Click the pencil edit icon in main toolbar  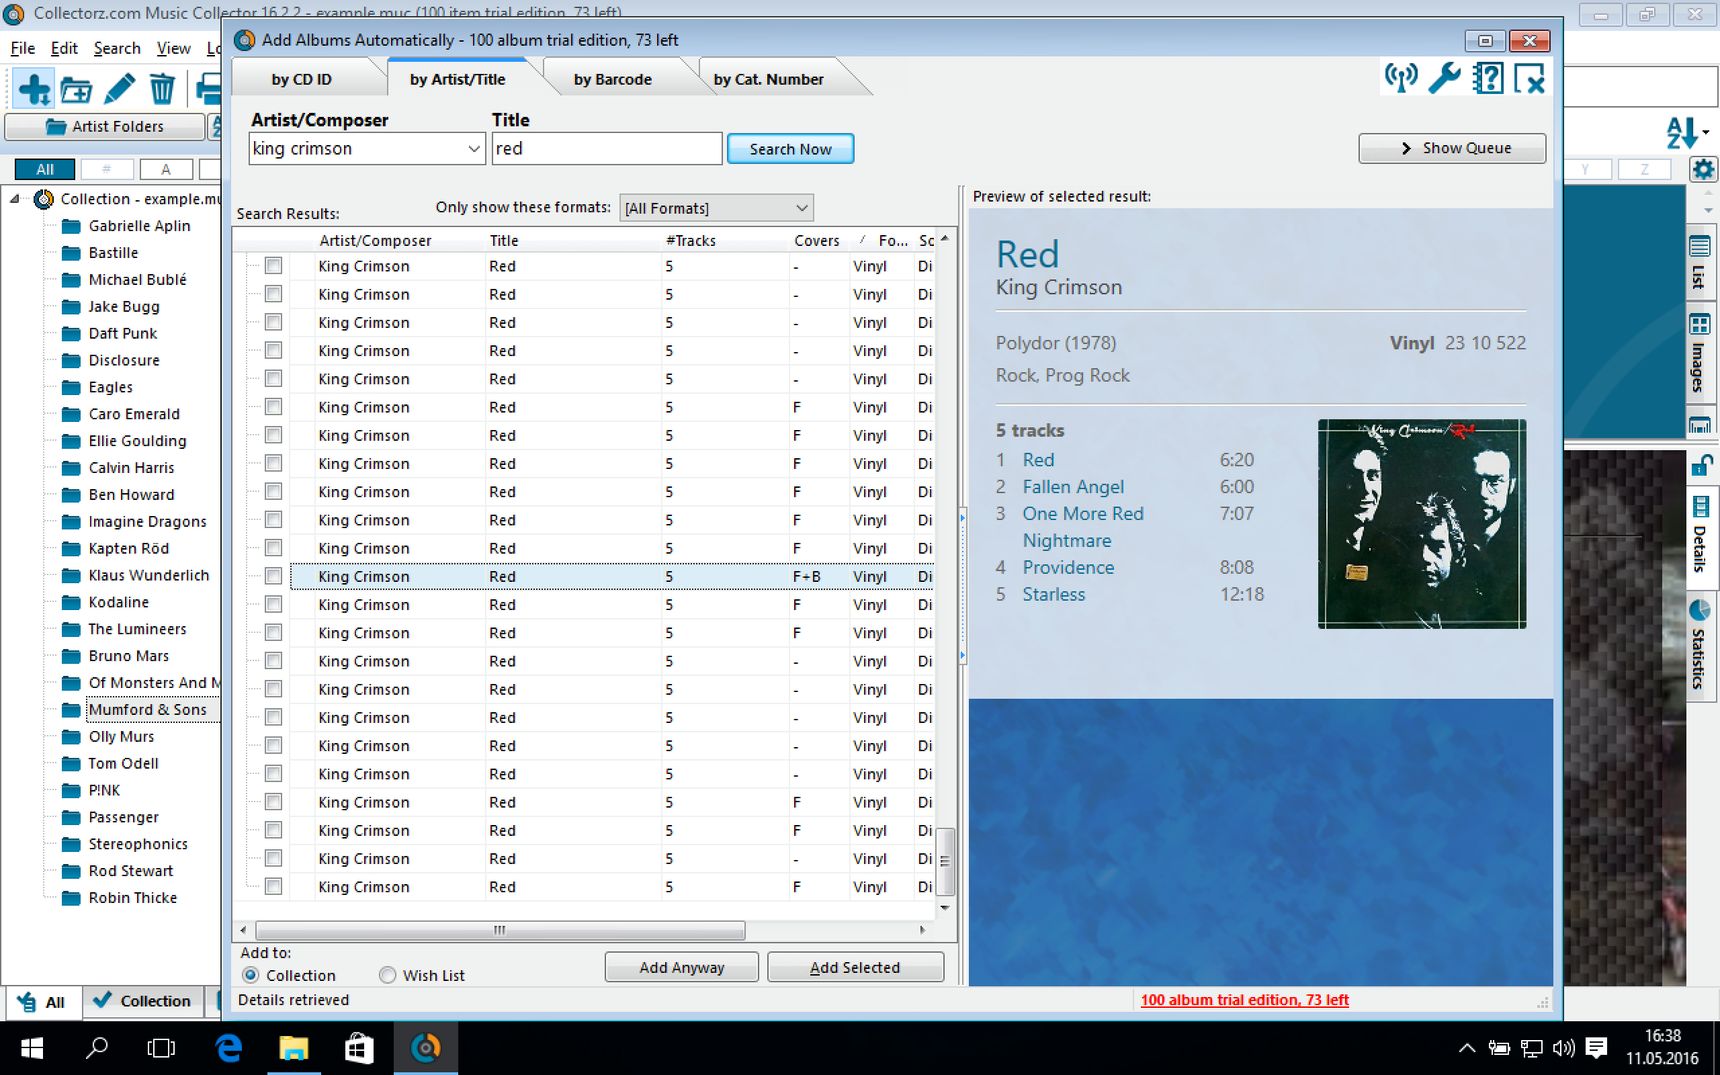[x=119, y=89]
